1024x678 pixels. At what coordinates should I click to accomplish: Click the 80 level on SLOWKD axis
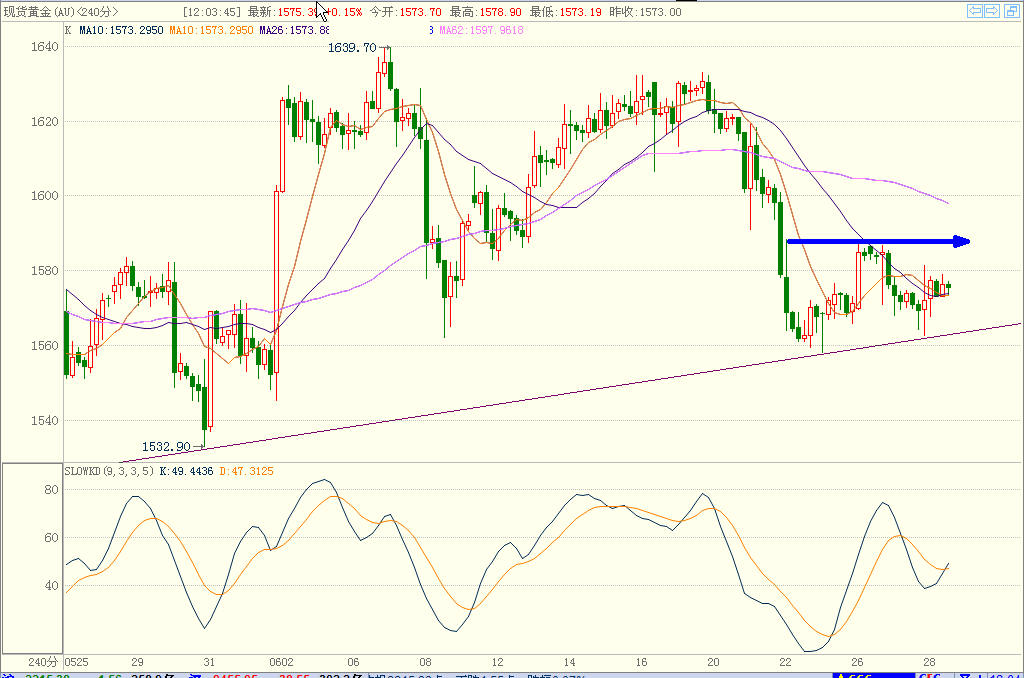[52, 490]
